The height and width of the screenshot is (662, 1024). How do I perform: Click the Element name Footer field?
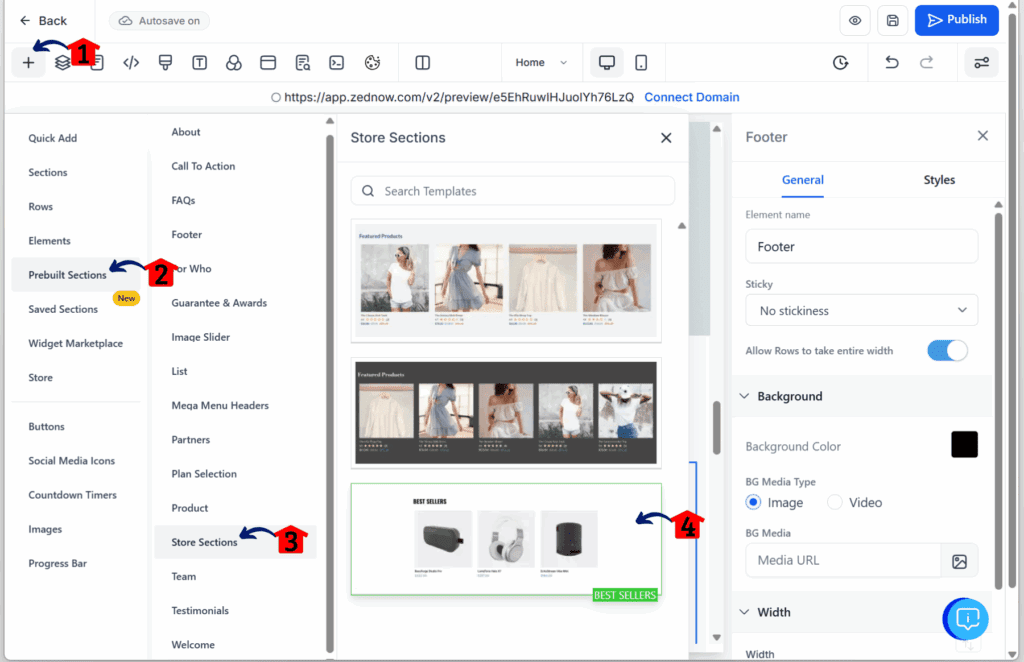point(861,246)
